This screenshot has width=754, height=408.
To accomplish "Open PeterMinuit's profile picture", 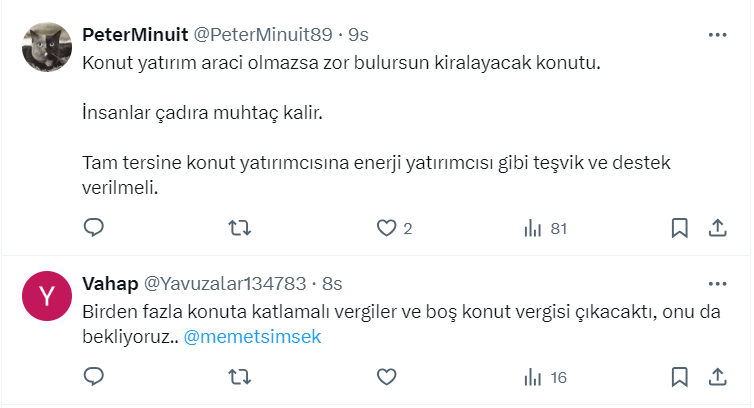I will [x=46, y=47].
